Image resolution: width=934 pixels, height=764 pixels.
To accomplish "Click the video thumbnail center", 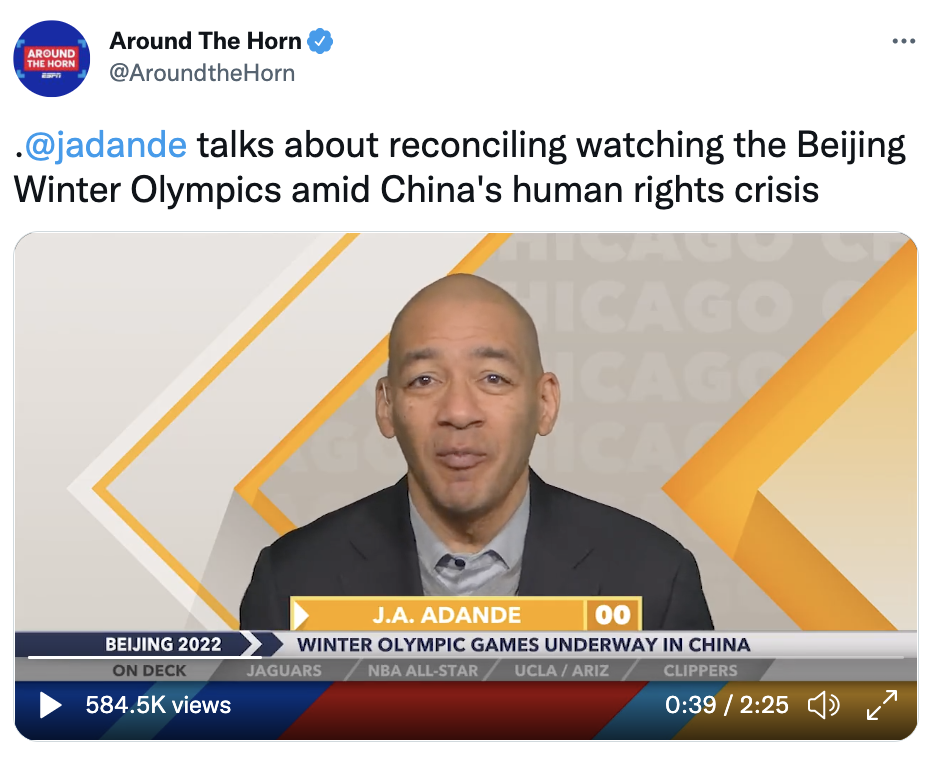I will point(466,486).
